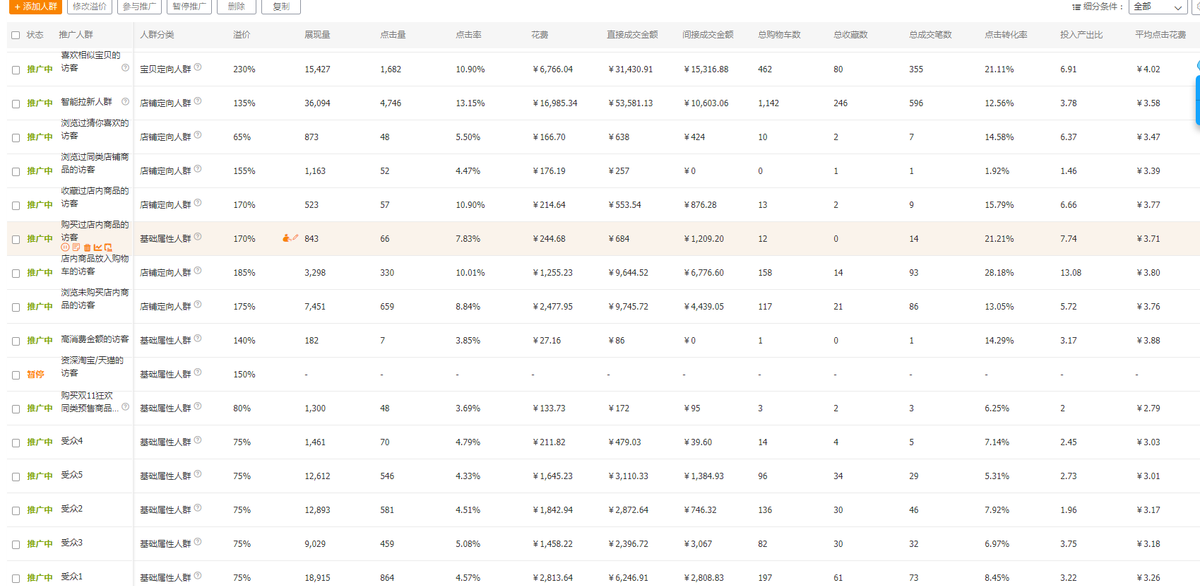
Task: Click 店铺定向人群 help icon in 浏览过猜你喜欢 row
Action: tap(197, 135)
